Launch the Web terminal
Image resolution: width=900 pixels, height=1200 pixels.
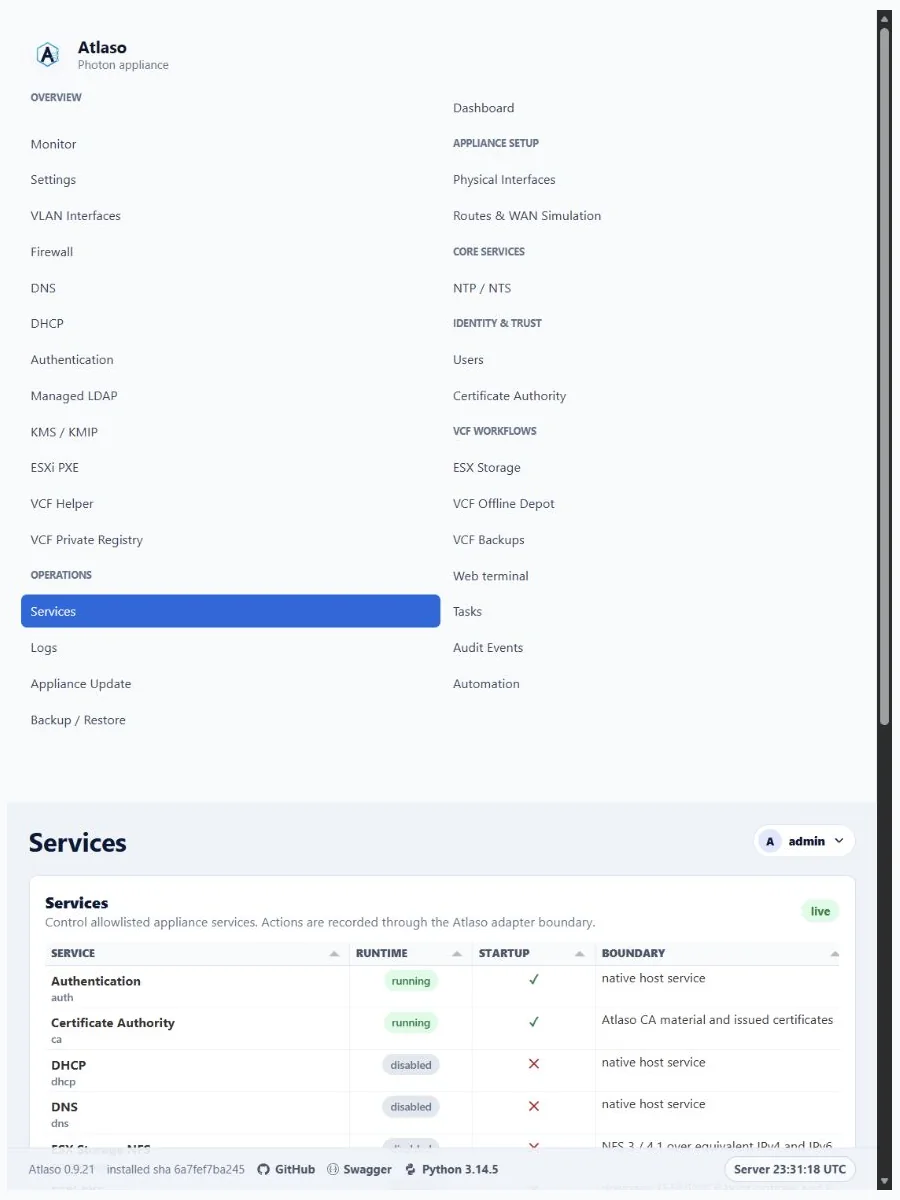pos(491,576)
